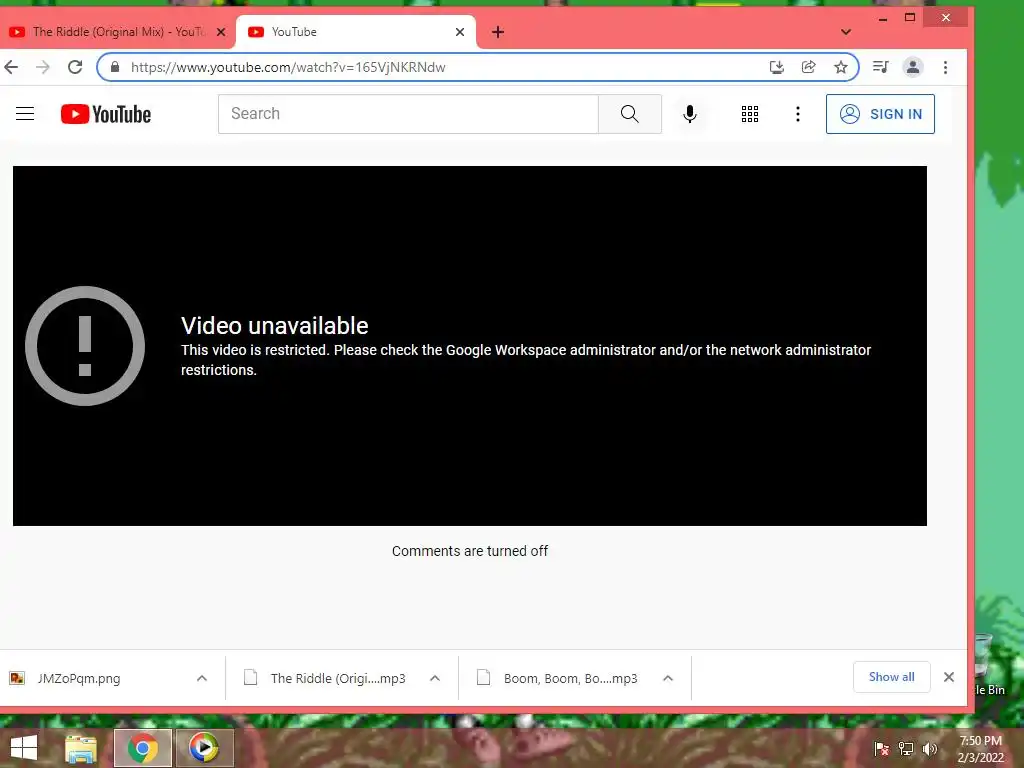The width and height of the screenshot is (1024, 768).
Task: Click the address bar URL
Action: pos(288,67)
